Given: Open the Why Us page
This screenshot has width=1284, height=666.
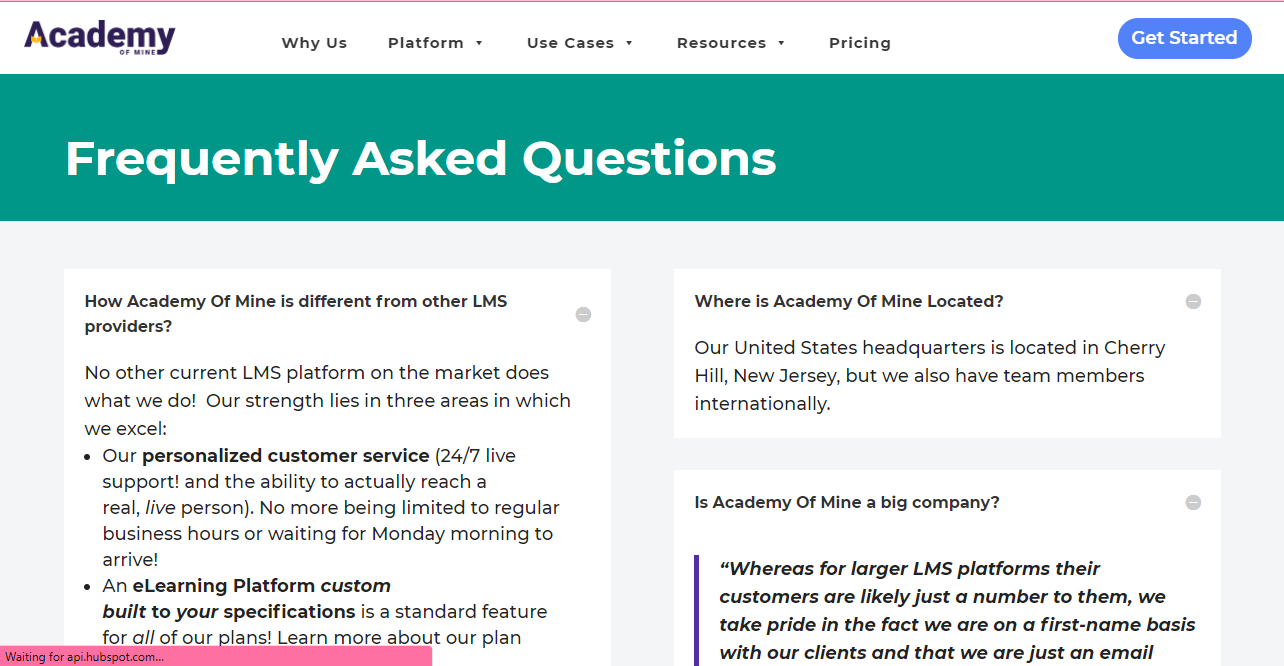Looking at the screenshot, I should click(x=314, y=43).
